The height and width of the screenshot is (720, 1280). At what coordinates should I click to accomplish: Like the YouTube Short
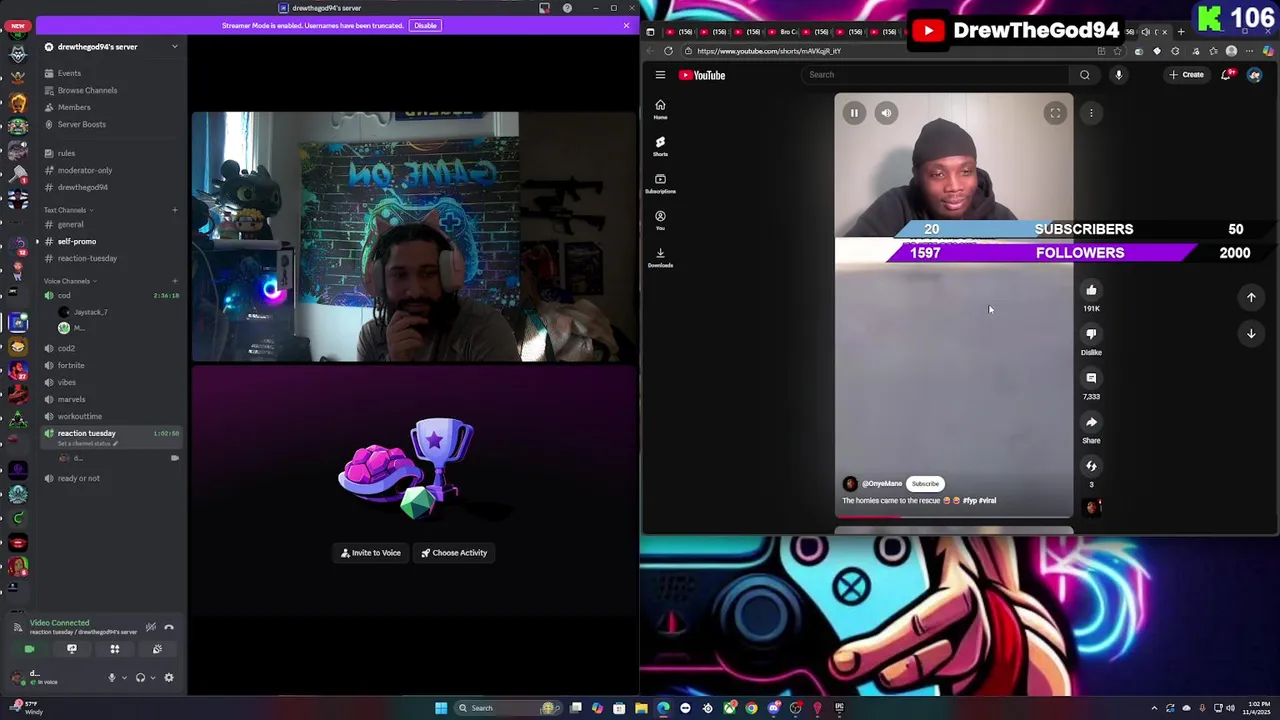1091,290
